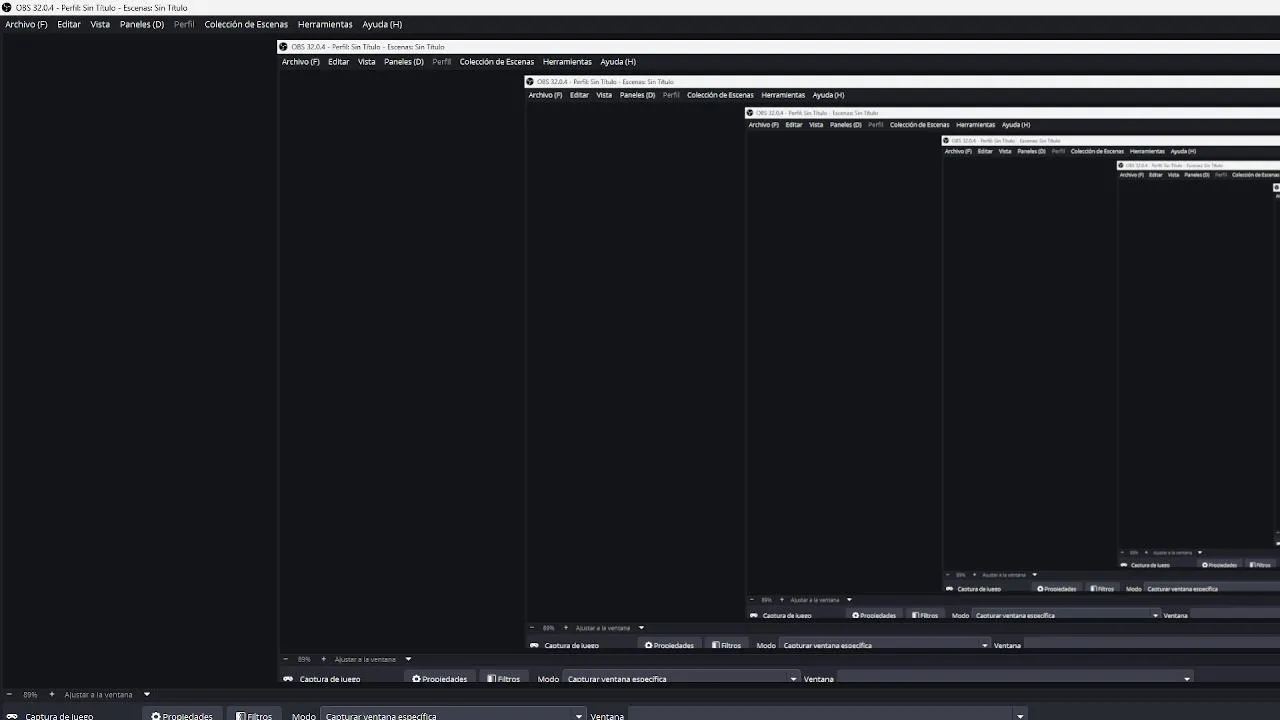Open Herramientas in fourth nested window
Viewport: 1280px width, 720px height.
[1147, 151]
